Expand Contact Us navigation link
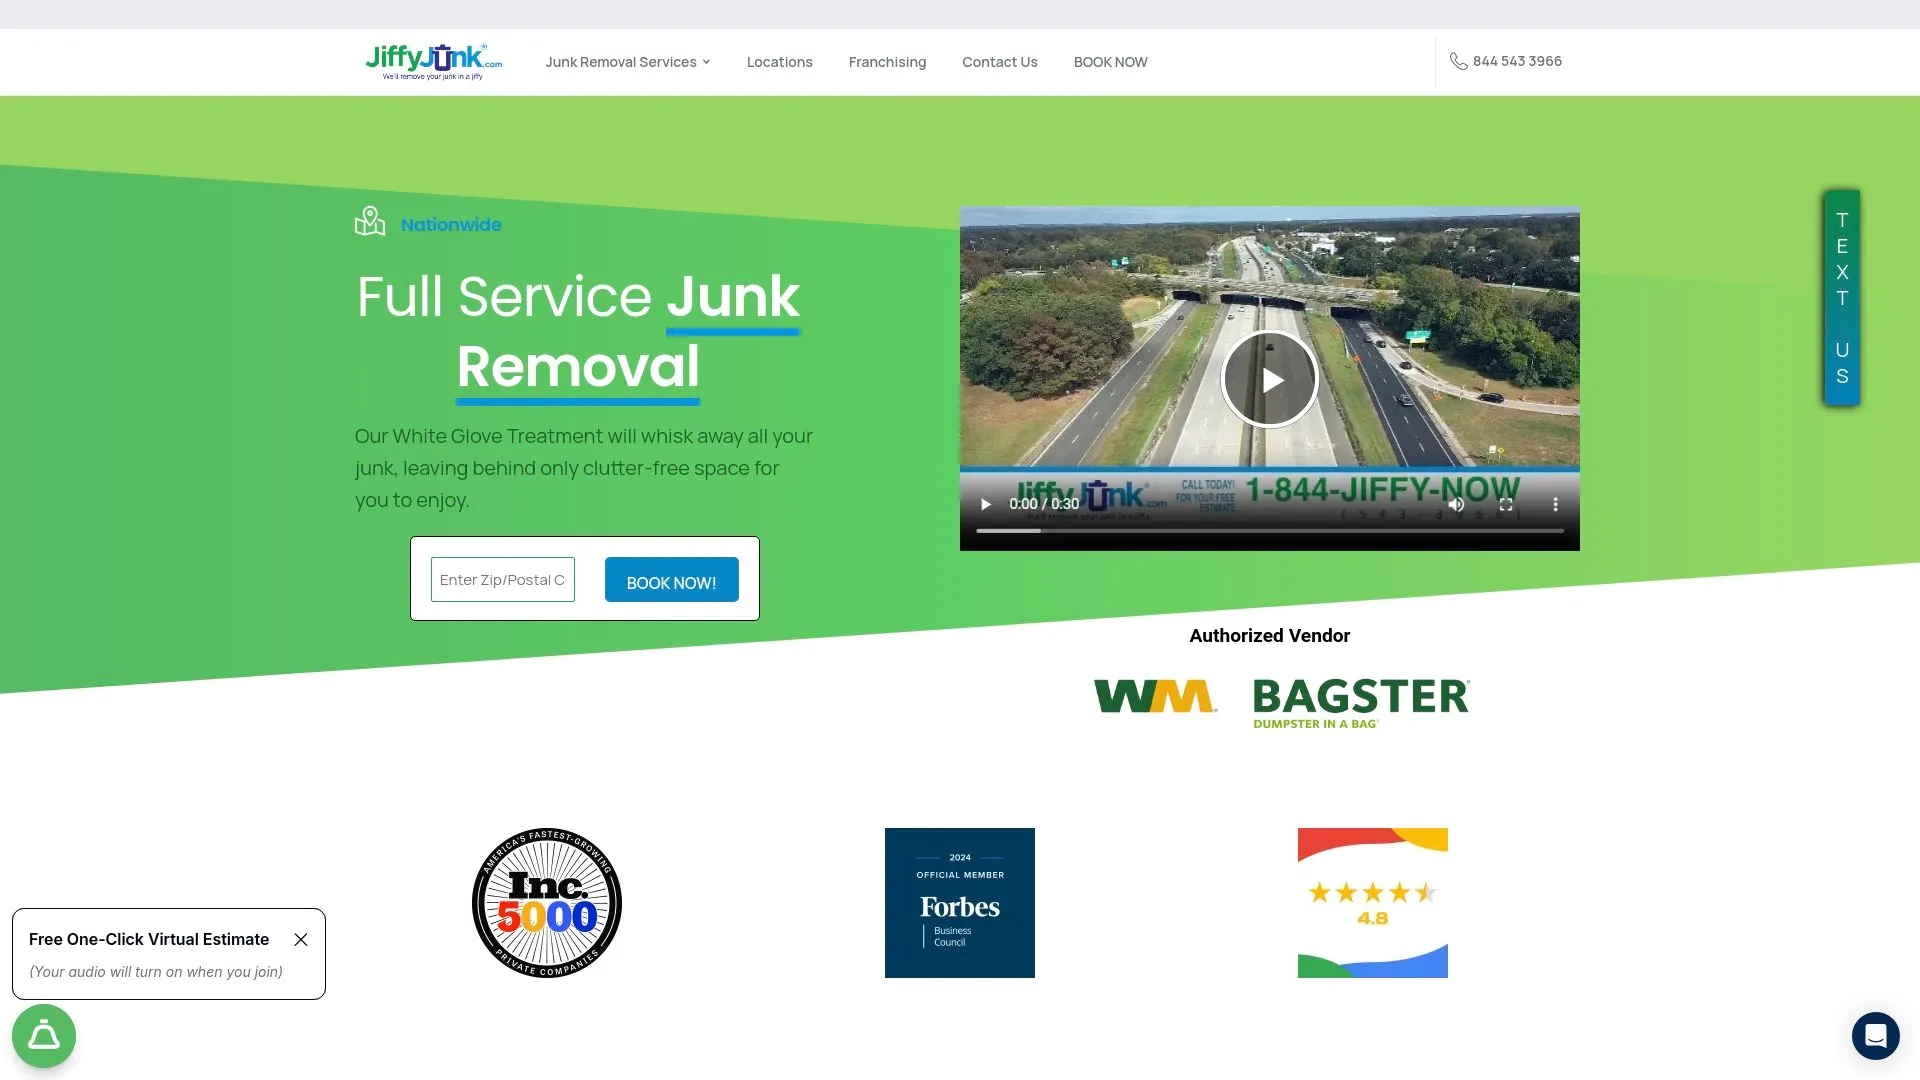This screenshot has width=1920, height=1080. pos(1000,61)
